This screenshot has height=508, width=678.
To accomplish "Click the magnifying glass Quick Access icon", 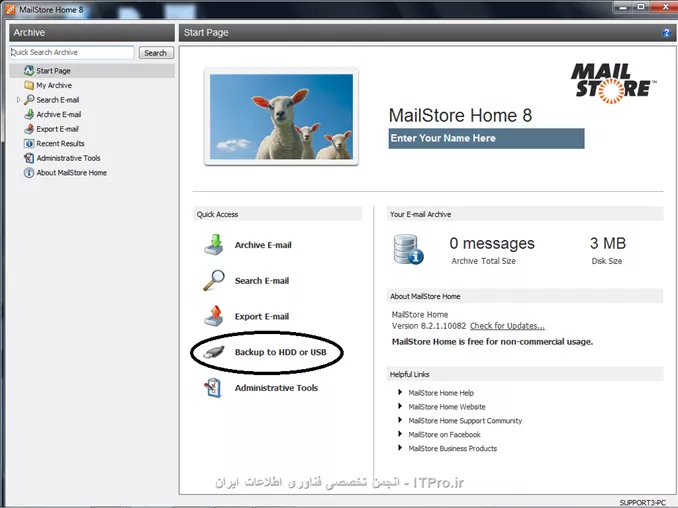I will 214,281.
